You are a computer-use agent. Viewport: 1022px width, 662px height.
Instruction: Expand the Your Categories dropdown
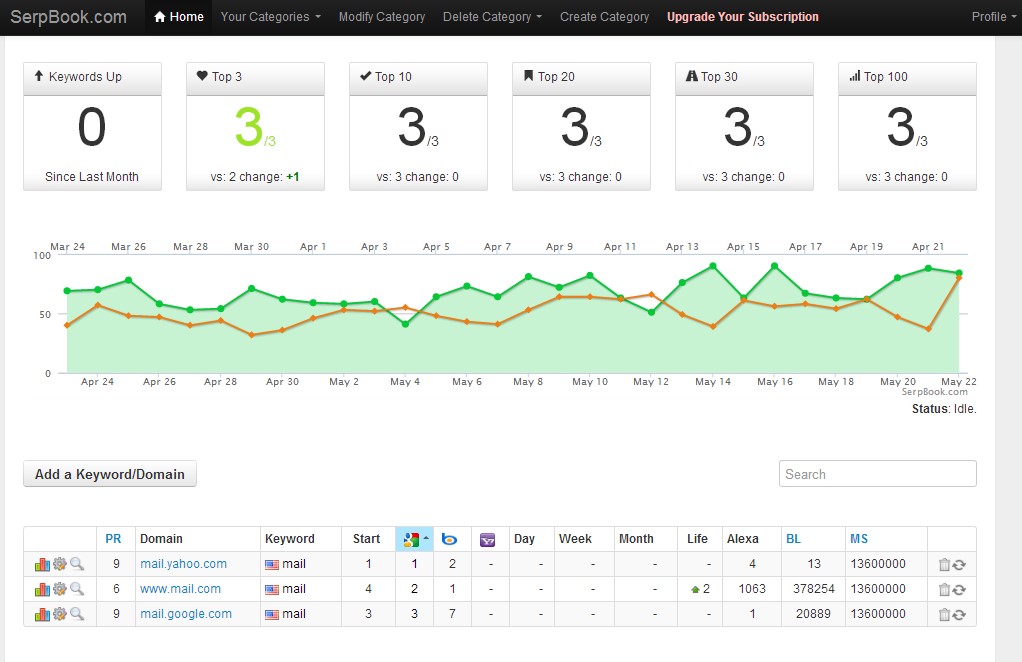pos(270,17)
